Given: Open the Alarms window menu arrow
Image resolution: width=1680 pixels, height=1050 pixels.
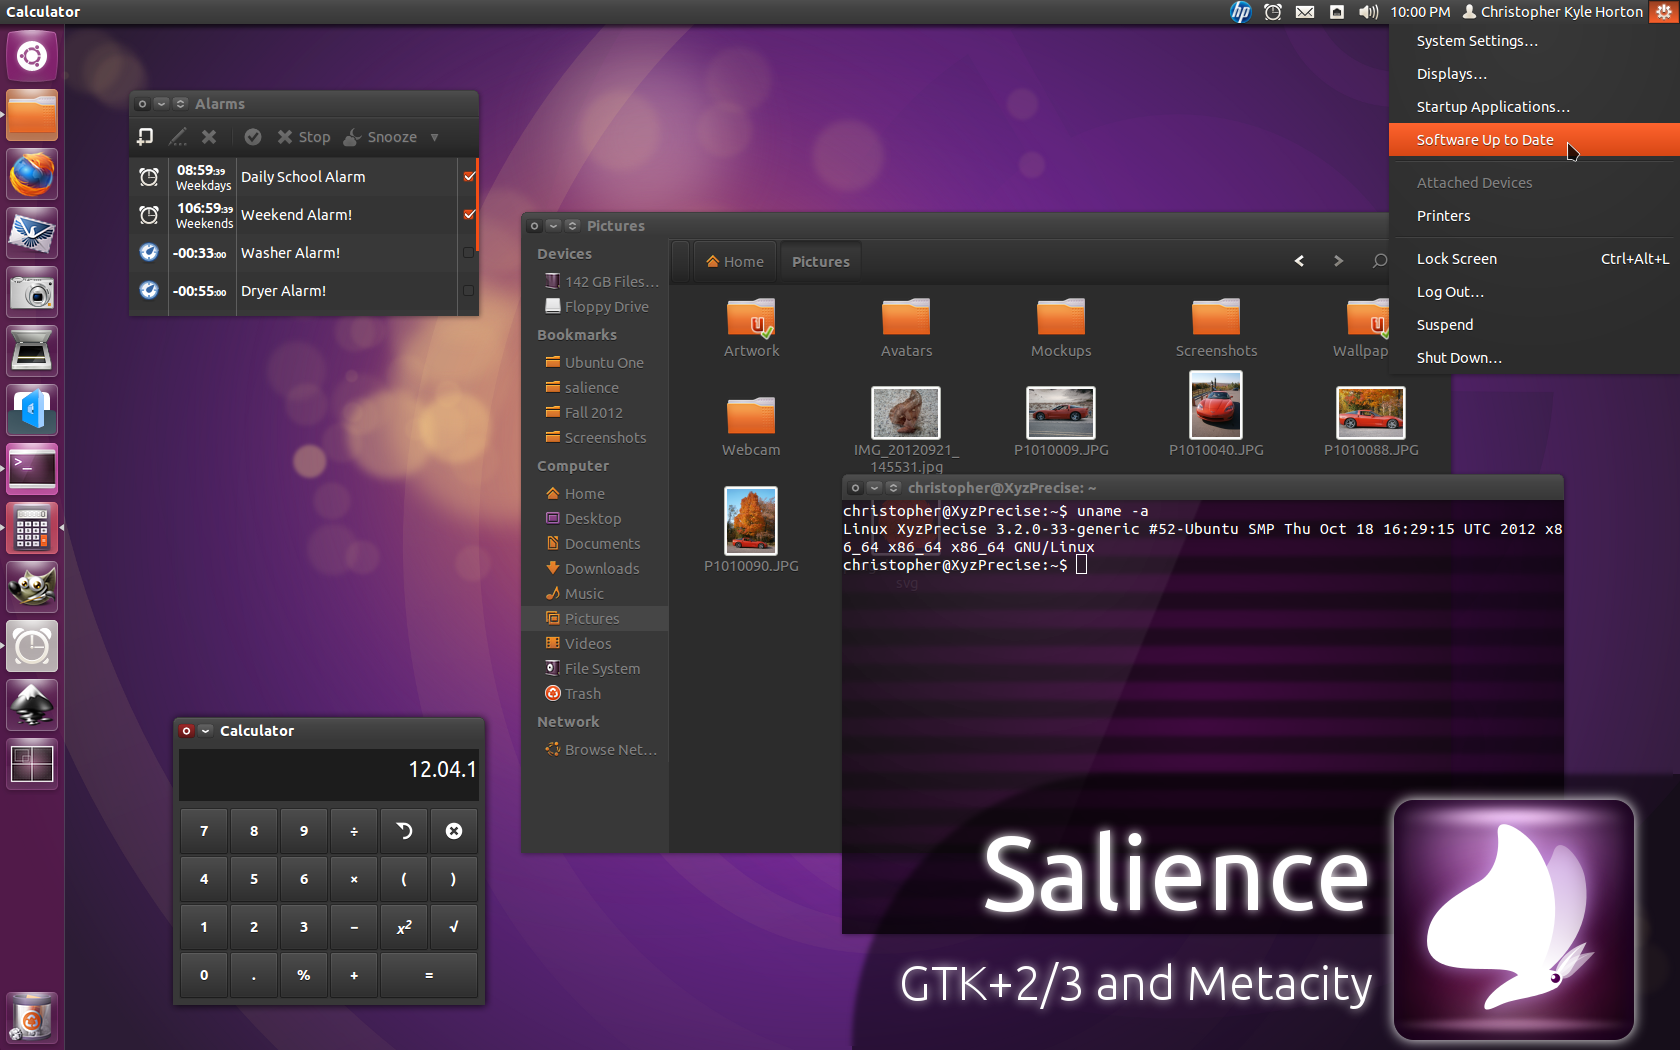Looking at the screenshot, I should (161, 104).
